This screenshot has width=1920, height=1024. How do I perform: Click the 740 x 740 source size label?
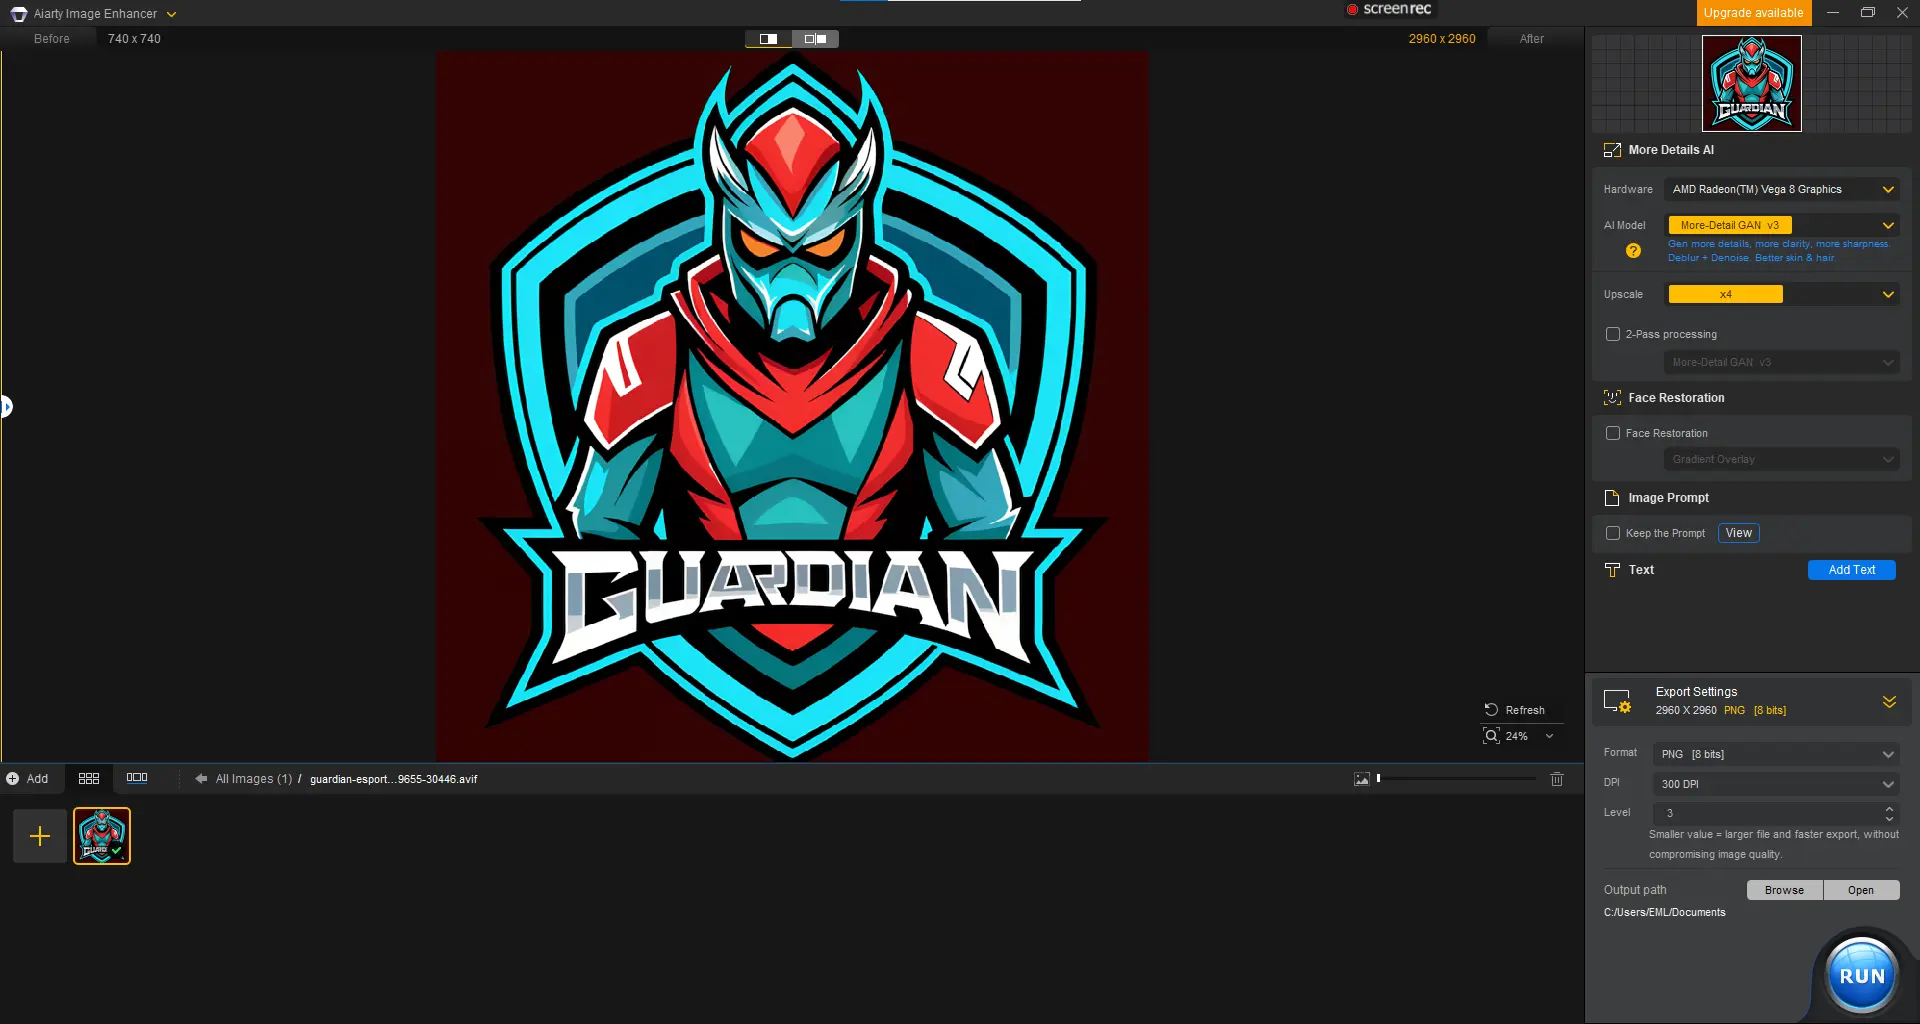coord(134,39)
